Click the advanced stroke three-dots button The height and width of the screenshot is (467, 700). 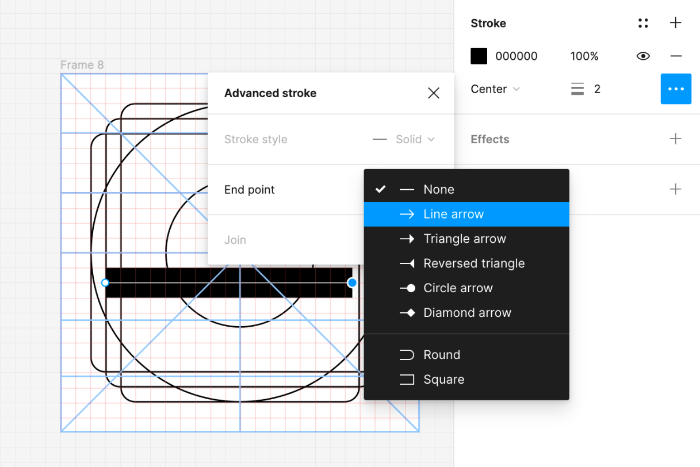(x=676, y=89)
